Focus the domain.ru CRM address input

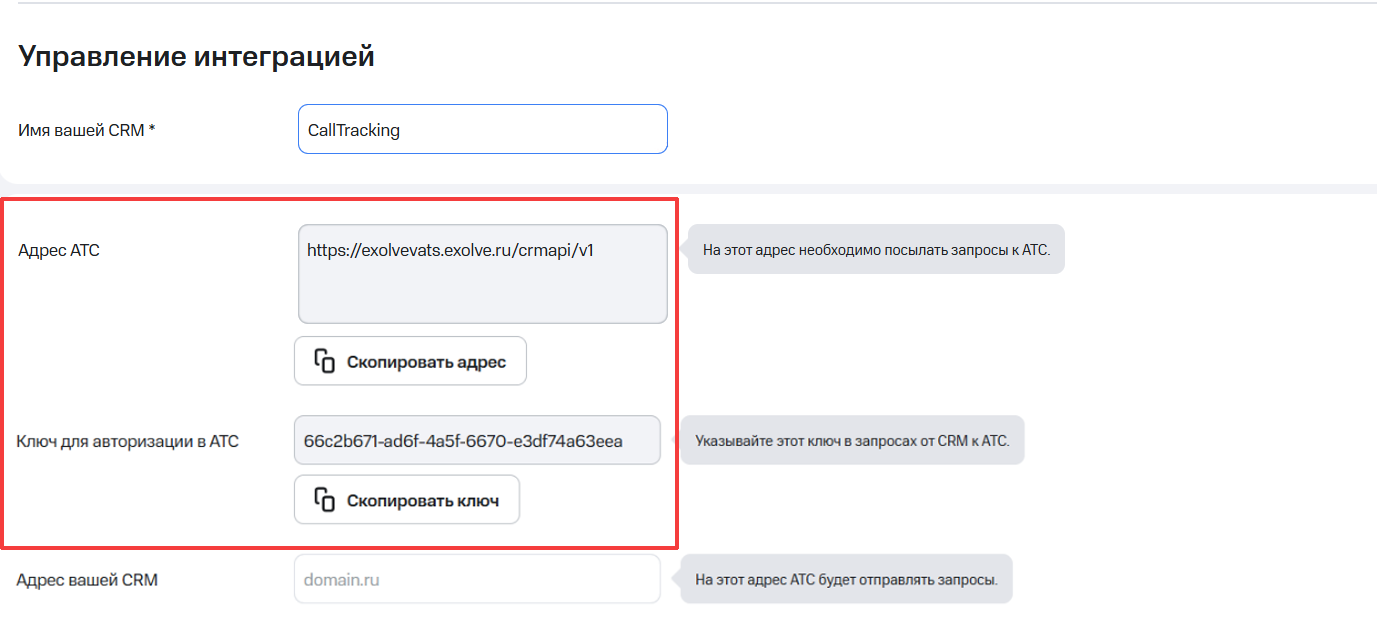coord(477,580)
